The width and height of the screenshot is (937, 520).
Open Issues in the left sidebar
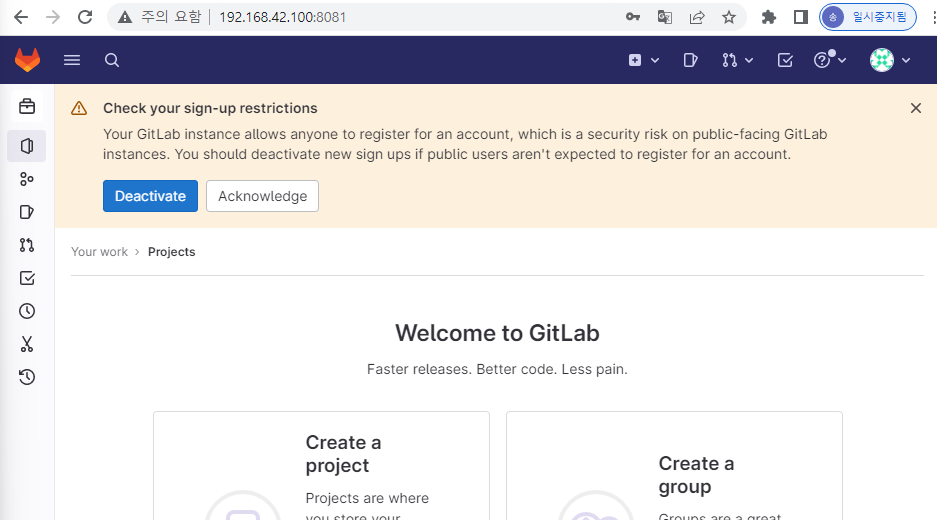(27, 212)
